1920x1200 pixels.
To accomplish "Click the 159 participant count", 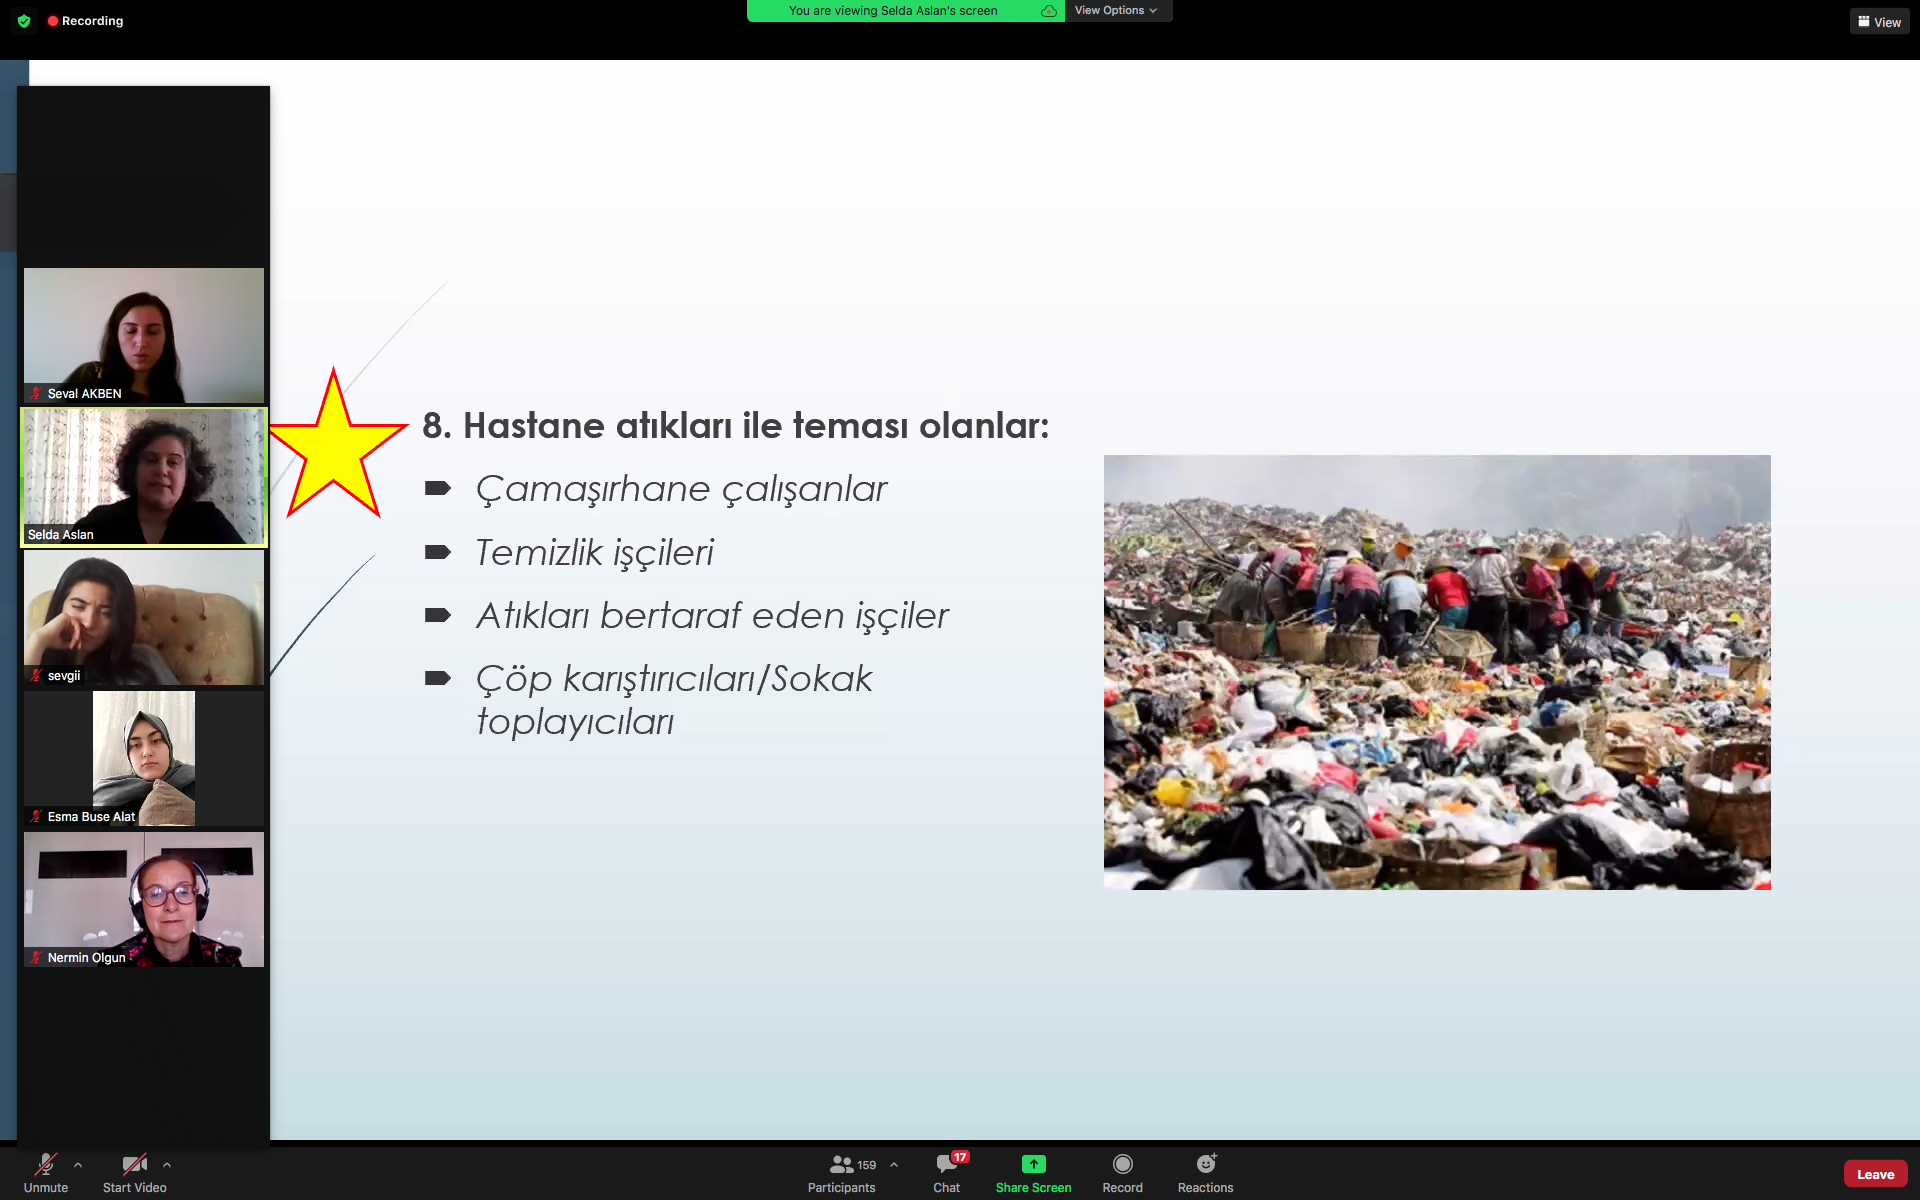I will 866,1165.
